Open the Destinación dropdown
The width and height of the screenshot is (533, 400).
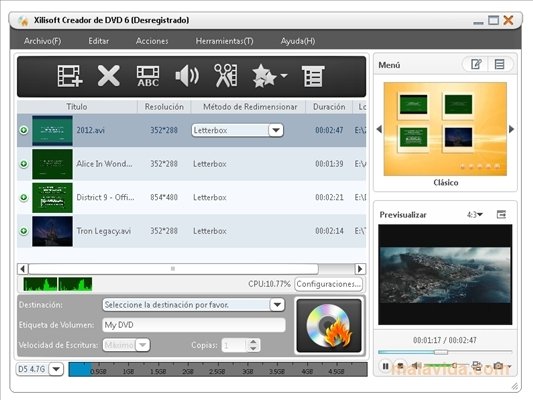277,305
